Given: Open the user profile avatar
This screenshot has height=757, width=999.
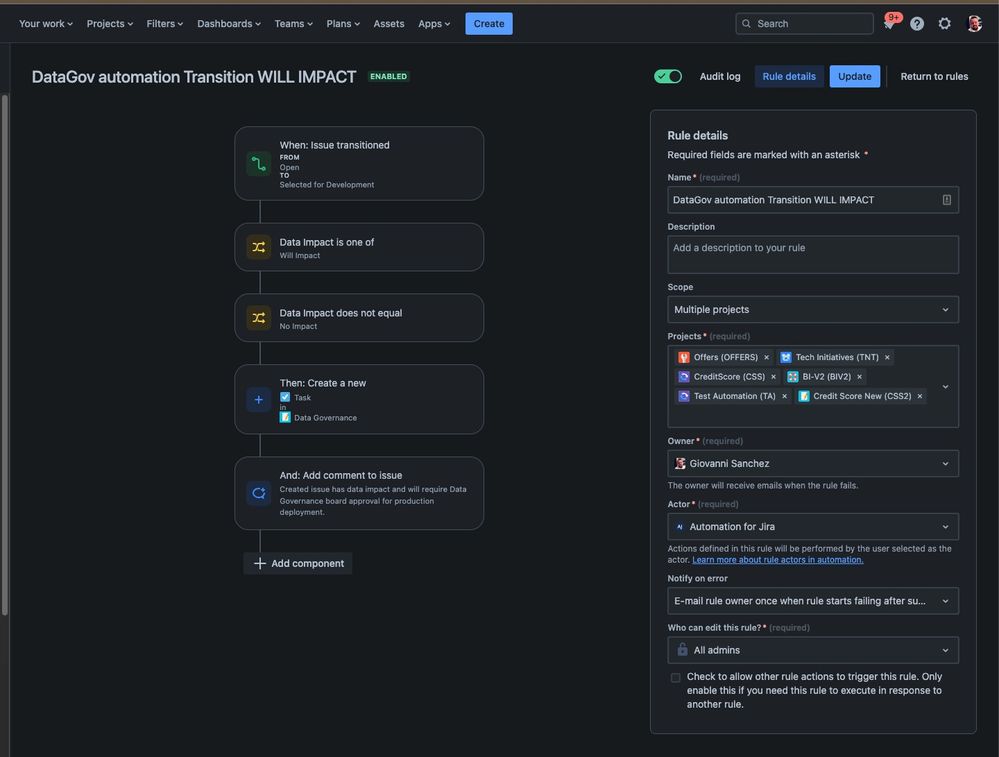Looking at the screenshot, I should pyautogui.click(x=974, y=24).
